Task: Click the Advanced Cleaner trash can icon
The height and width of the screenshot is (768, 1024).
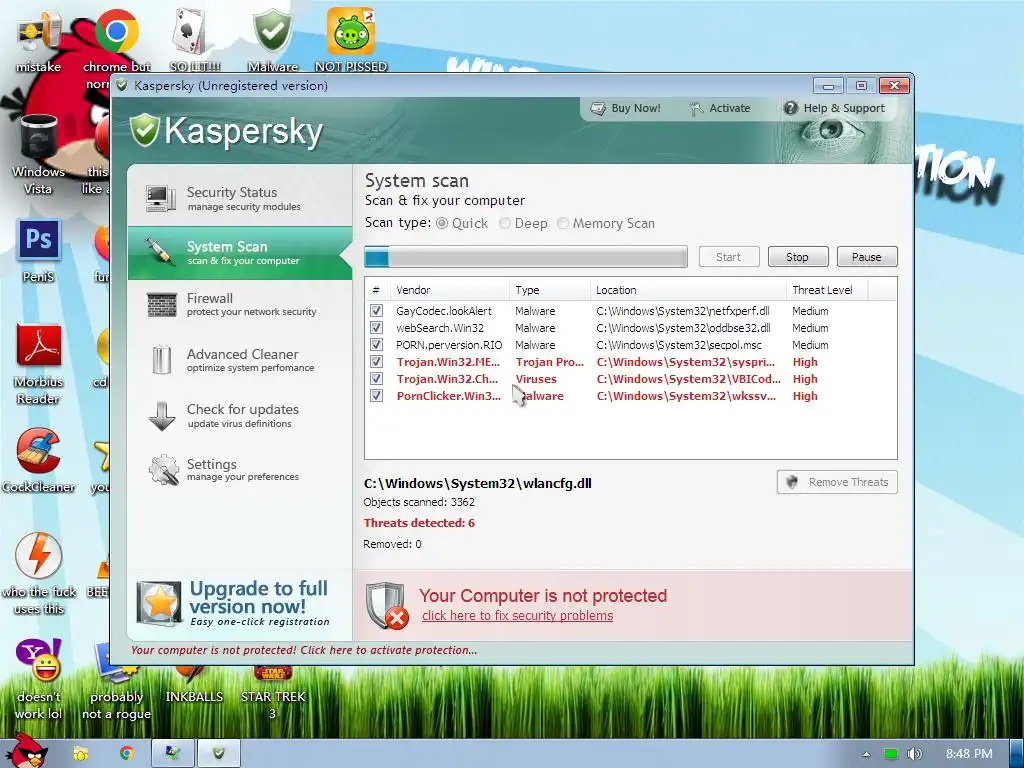Action: 161,360
